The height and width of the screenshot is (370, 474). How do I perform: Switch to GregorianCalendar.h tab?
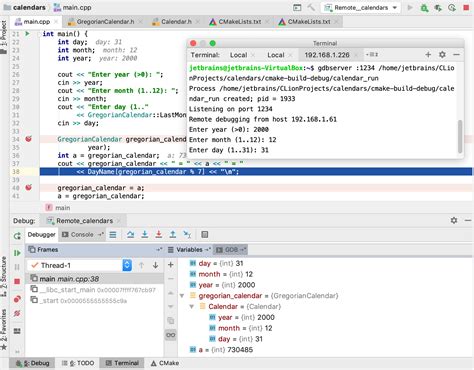pos(105,22)
